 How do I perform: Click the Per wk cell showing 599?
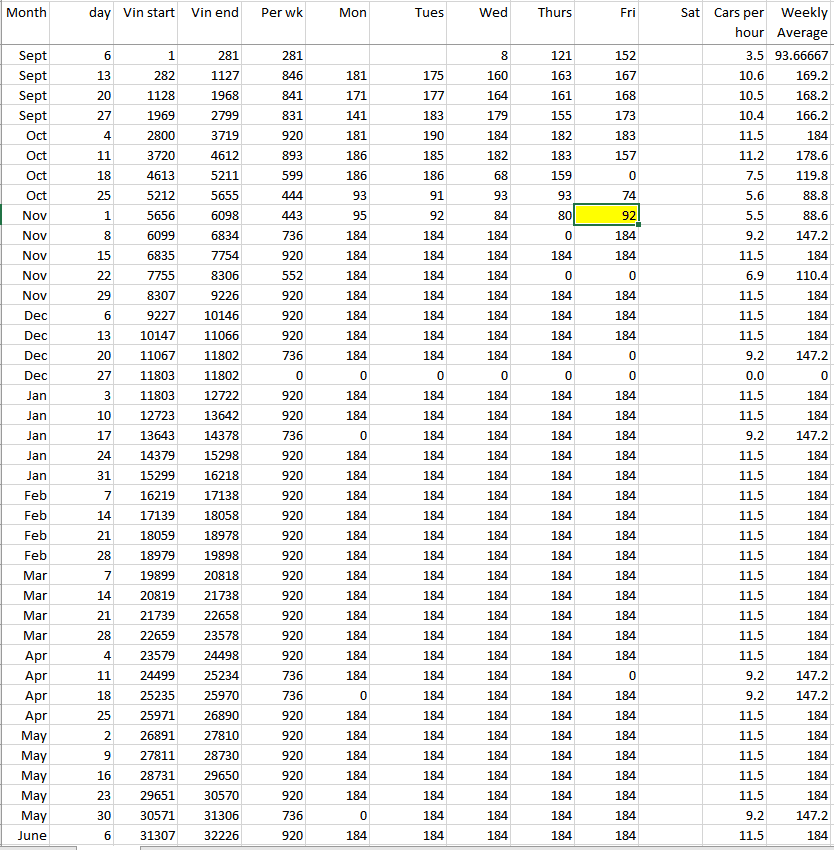pyautogui.click(x=275, y=175)
